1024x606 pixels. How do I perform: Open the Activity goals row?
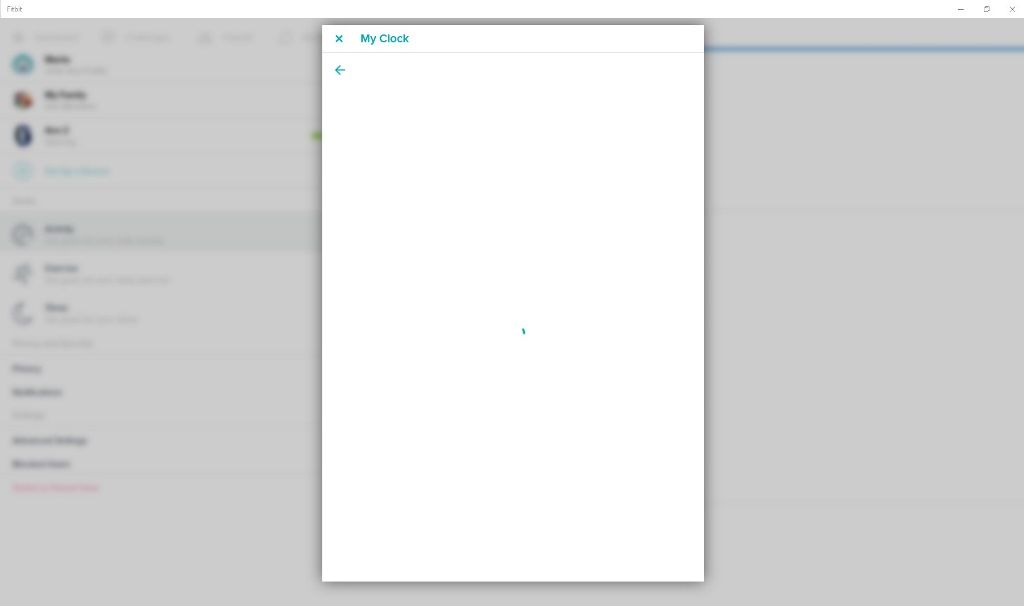tap(100, 234)
